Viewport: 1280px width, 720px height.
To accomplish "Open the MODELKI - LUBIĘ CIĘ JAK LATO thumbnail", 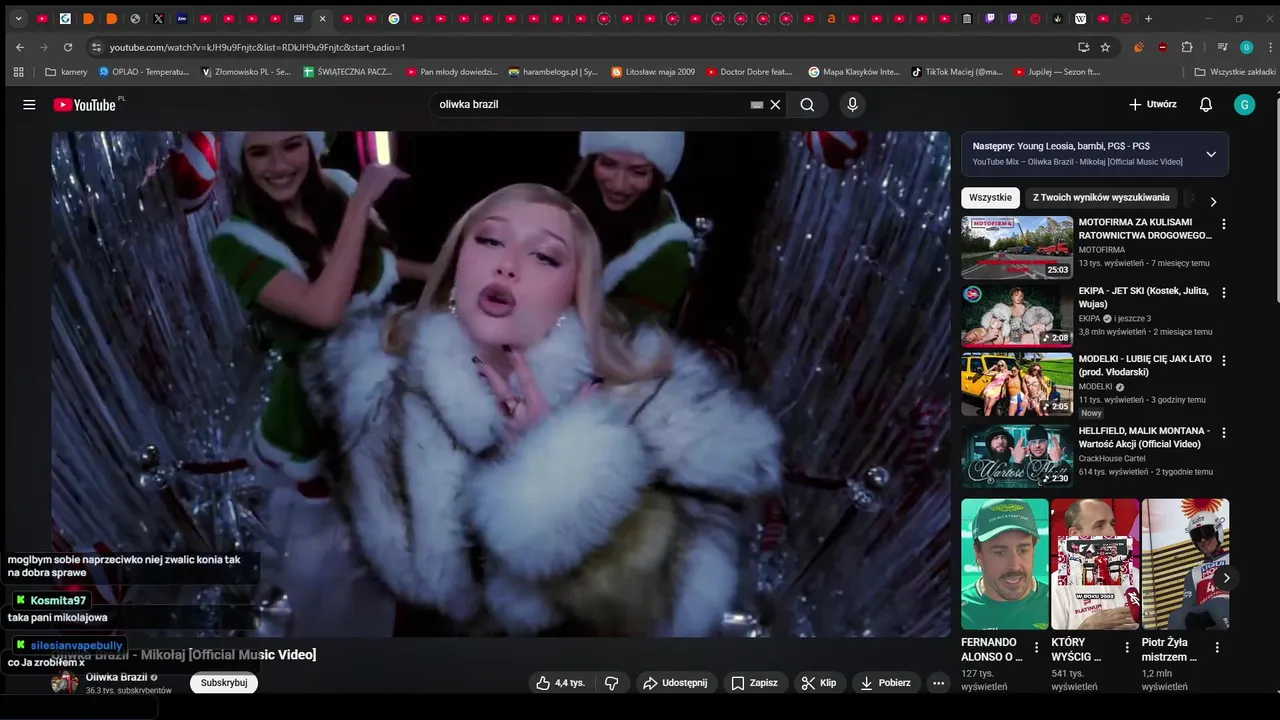I will click(x=1017, y=384).
